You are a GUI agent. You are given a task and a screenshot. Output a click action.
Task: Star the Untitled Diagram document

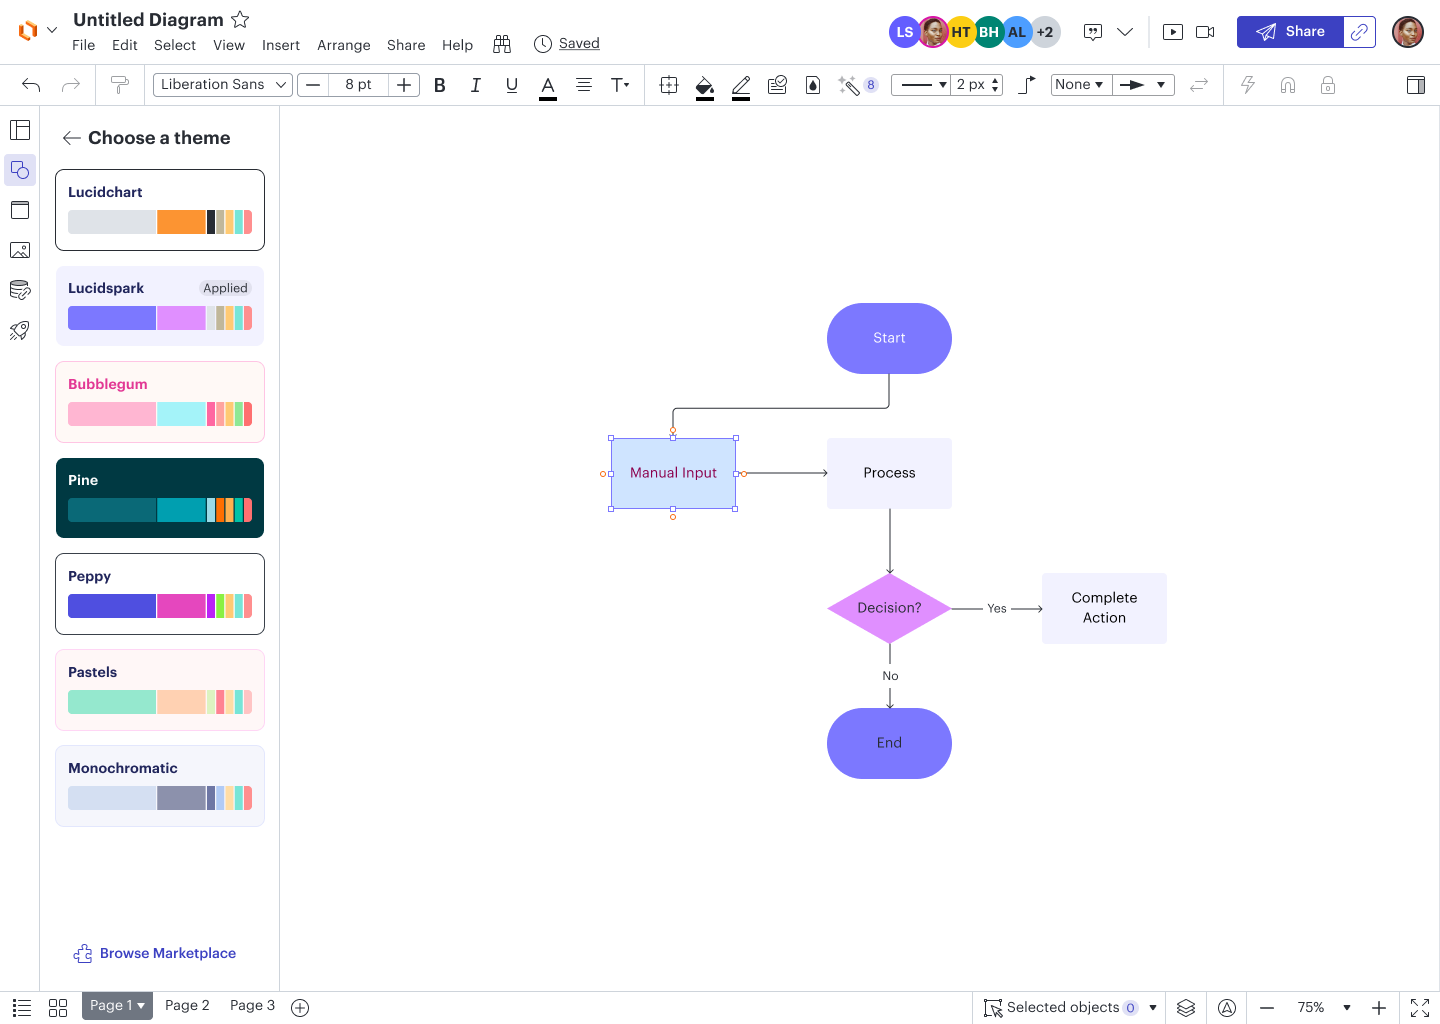pyautogui.click(x=240, y=19)
